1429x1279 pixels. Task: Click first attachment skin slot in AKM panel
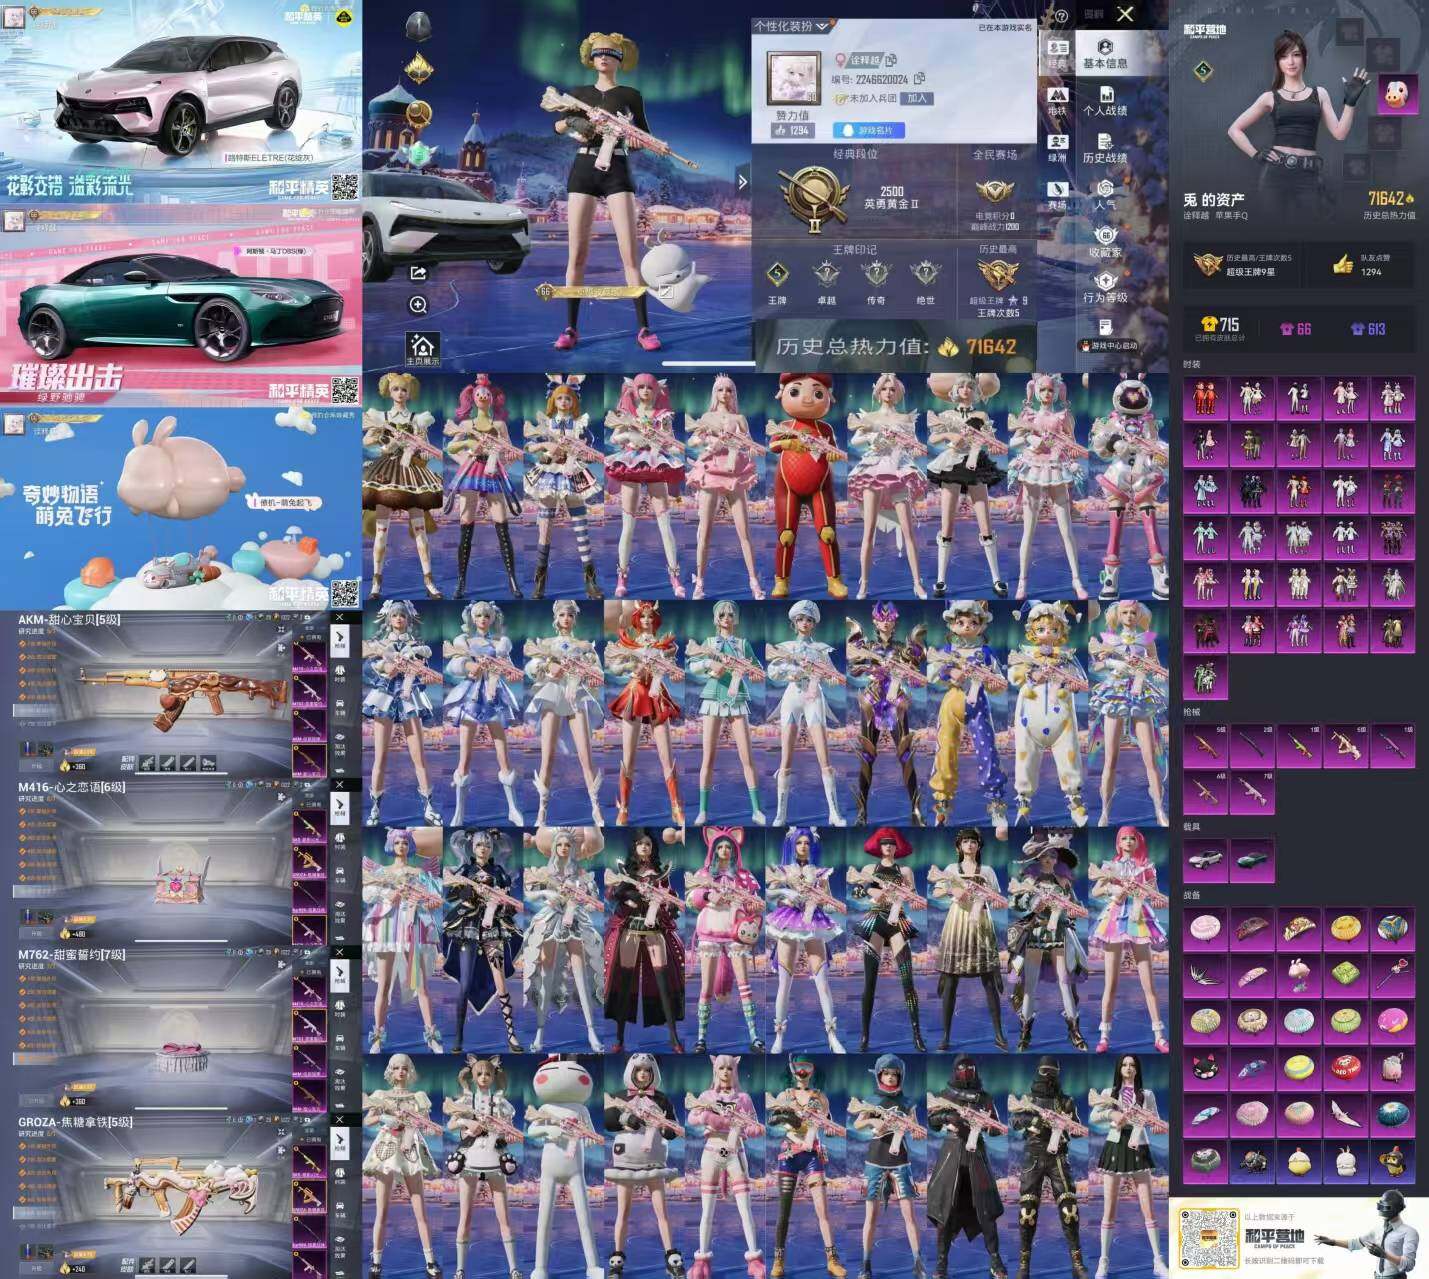148,763
